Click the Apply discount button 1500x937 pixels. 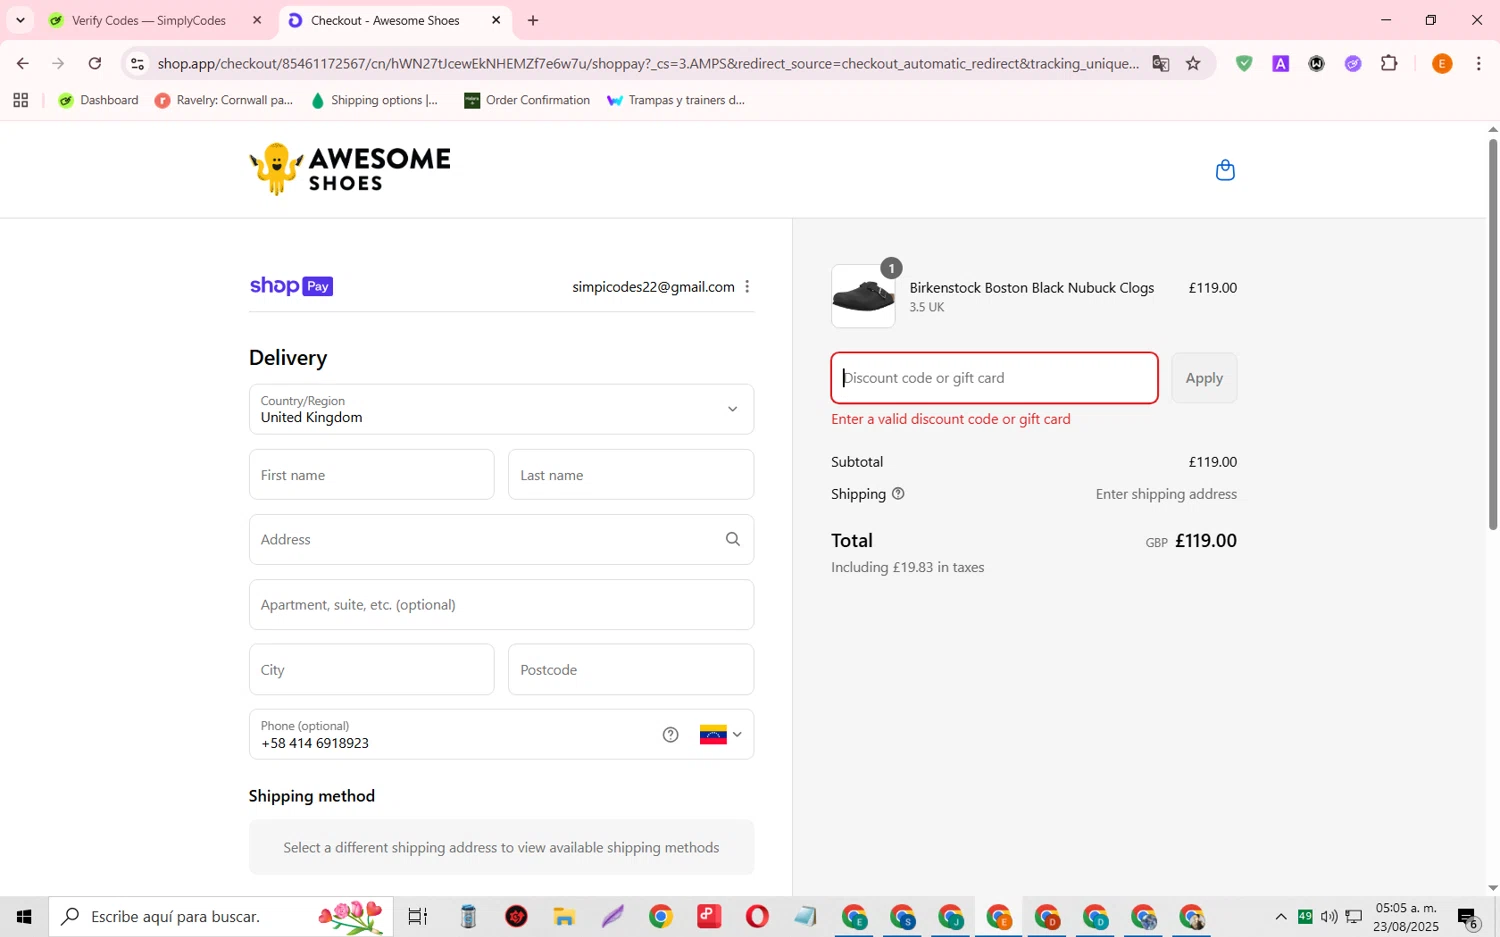pyautogui.click(x=1204, y=378)
